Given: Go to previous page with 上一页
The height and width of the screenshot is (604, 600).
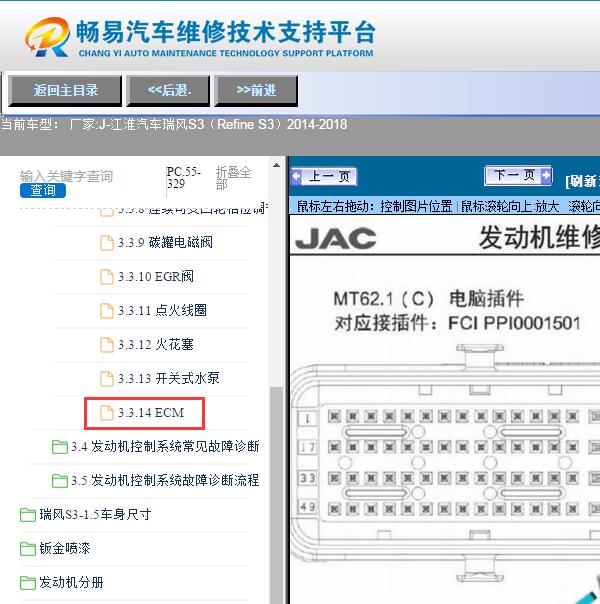Looking at the screenshot, I should 324,177.
